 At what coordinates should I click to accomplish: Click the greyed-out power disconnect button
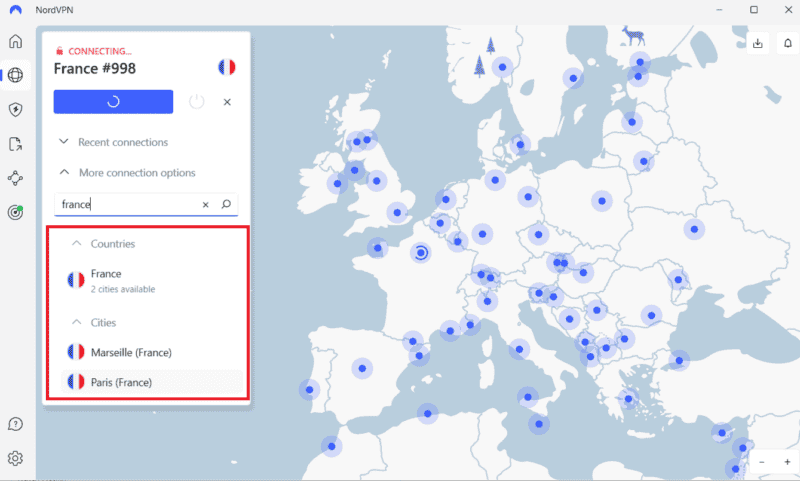pos(196,102)
